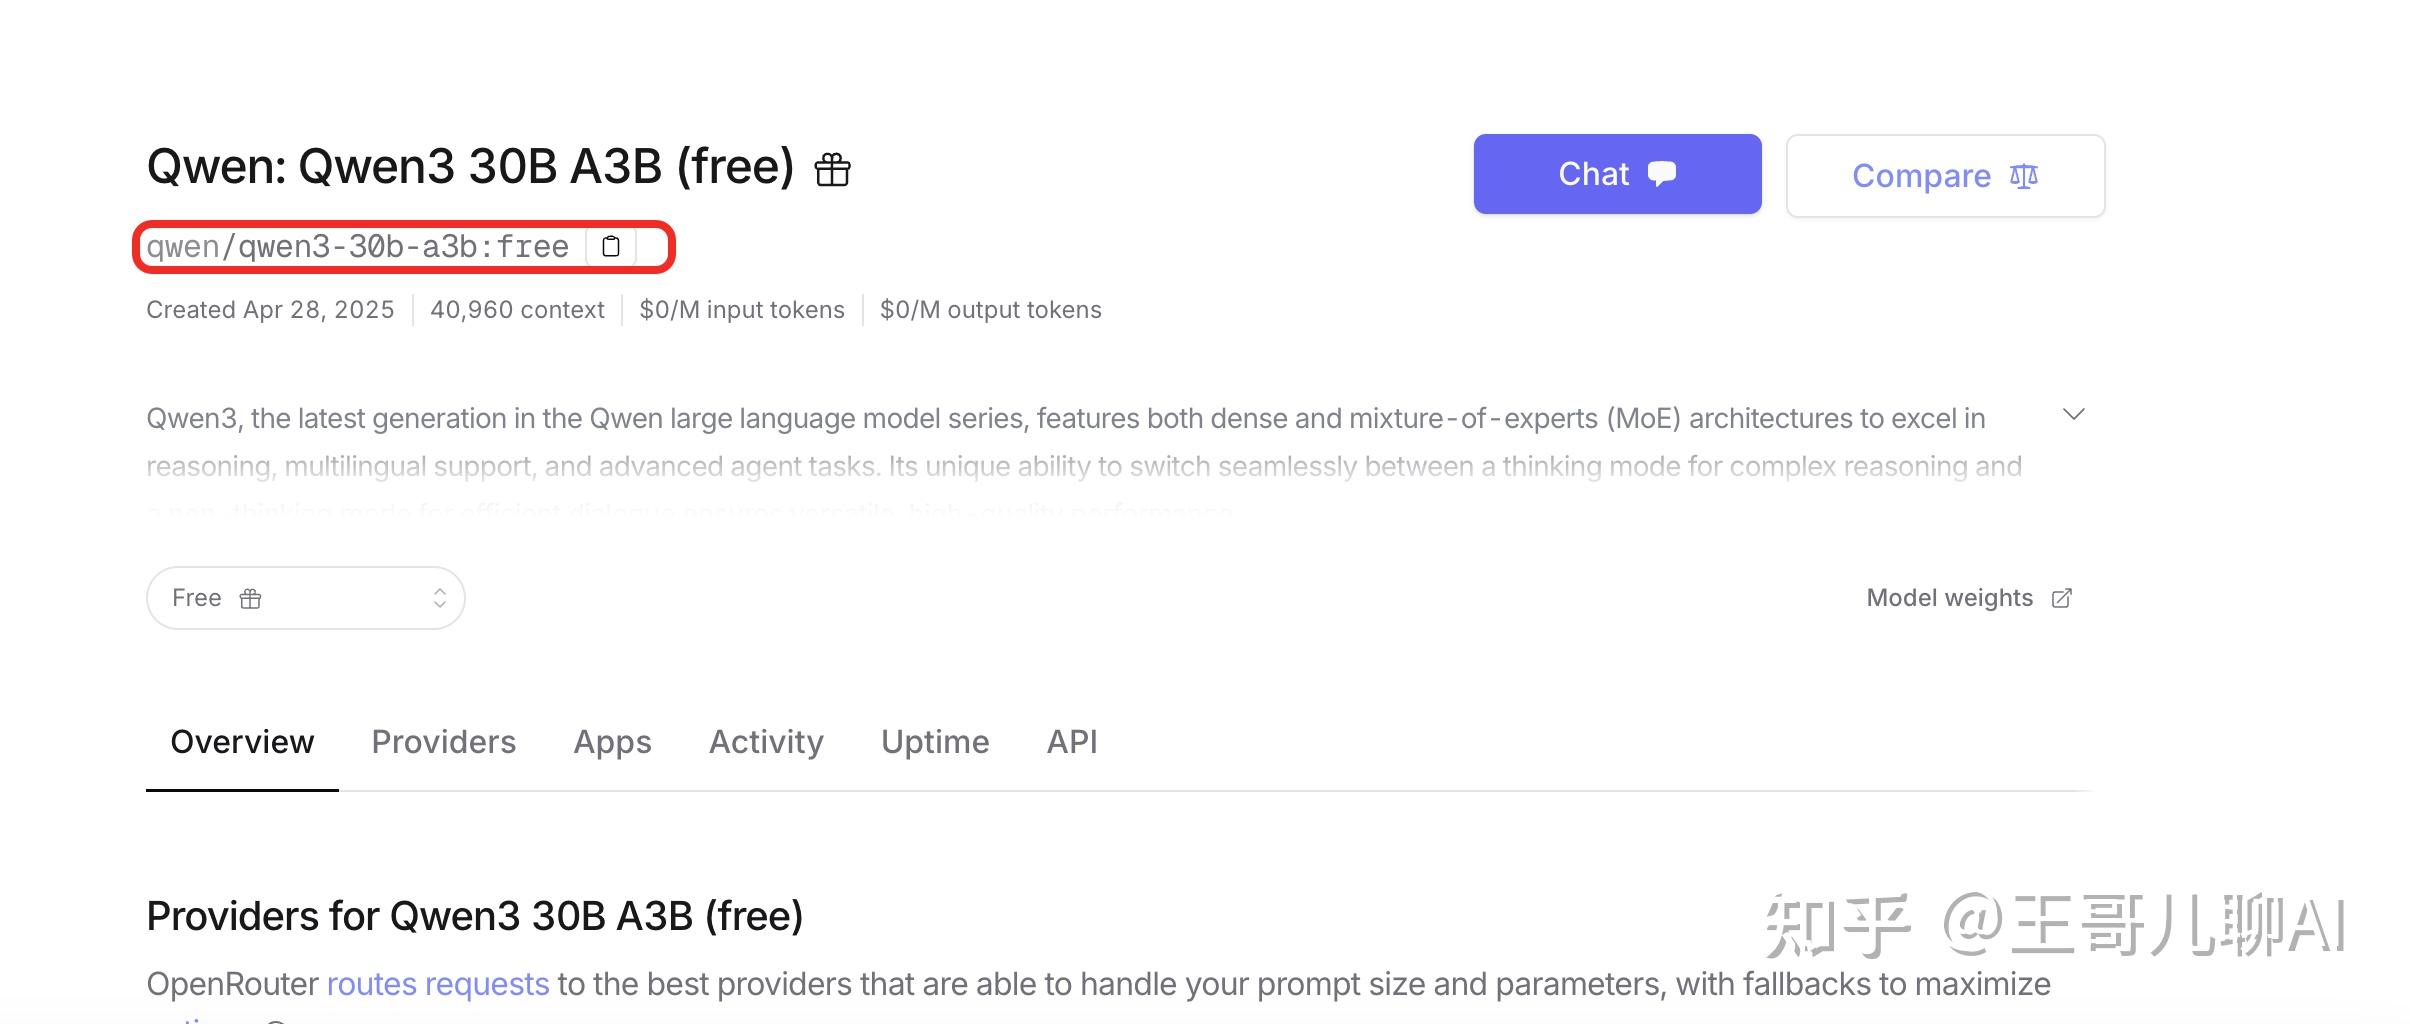Viewport: 2410px width, 1024px height.
Task: Open the Apps tab
Action: (612, 742)
